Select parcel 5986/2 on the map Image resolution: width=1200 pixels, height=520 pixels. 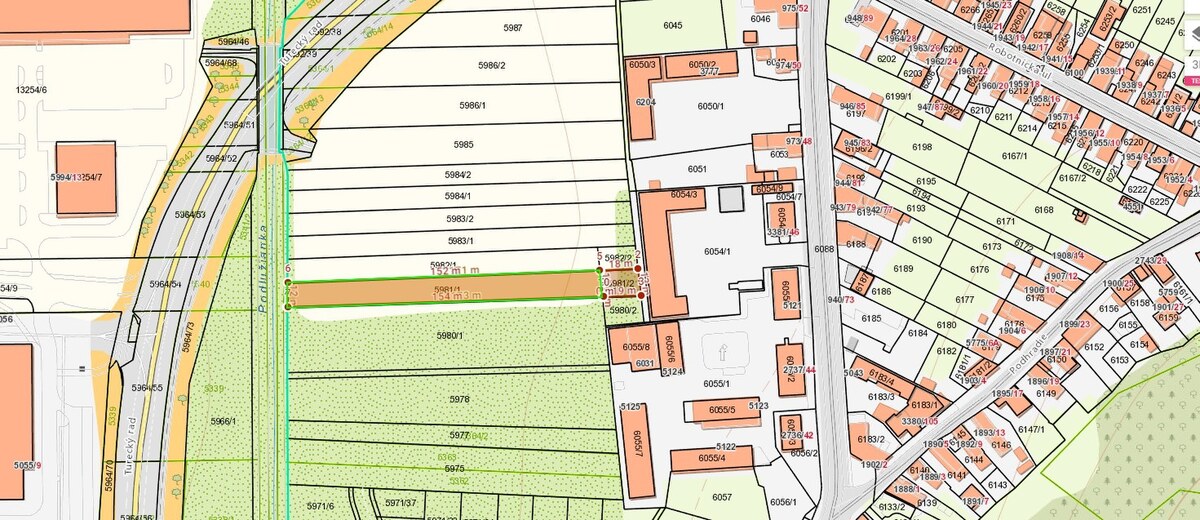click(x=491, y=66)
